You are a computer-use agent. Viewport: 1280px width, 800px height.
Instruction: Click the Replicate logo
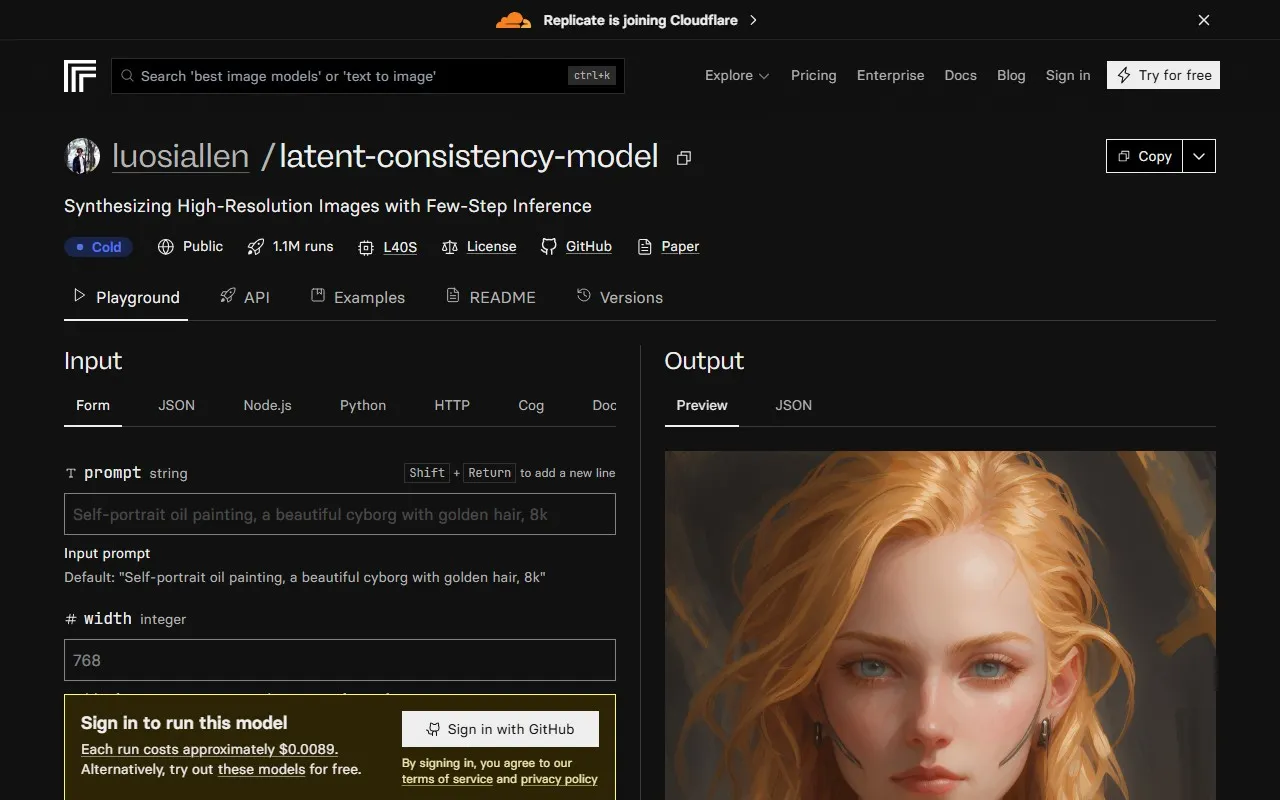pos(80,75)
